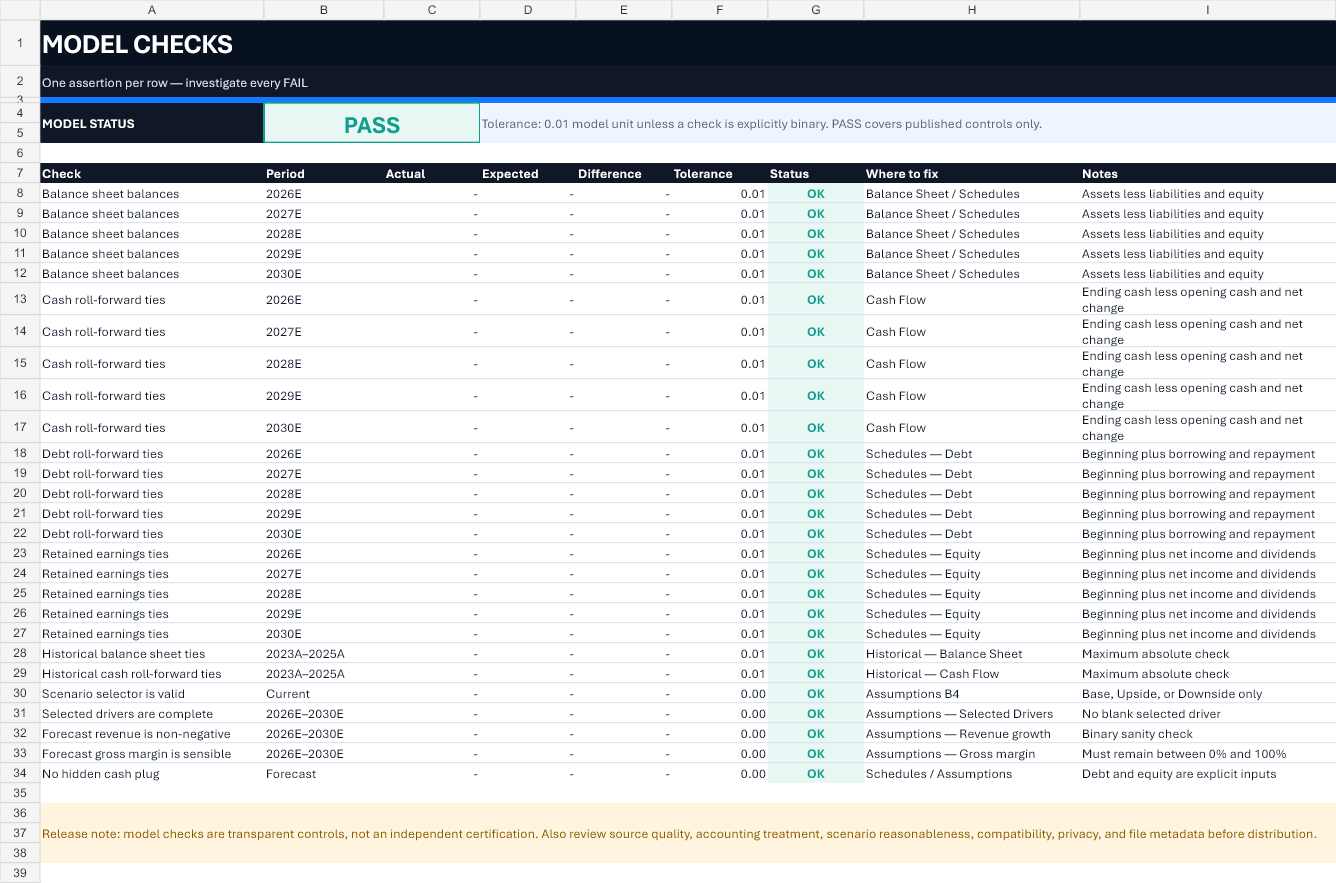Viewport: 1336px width, 883px height.
Task: Select Historical balance sheet ties cell
Action: pos(152,653)
